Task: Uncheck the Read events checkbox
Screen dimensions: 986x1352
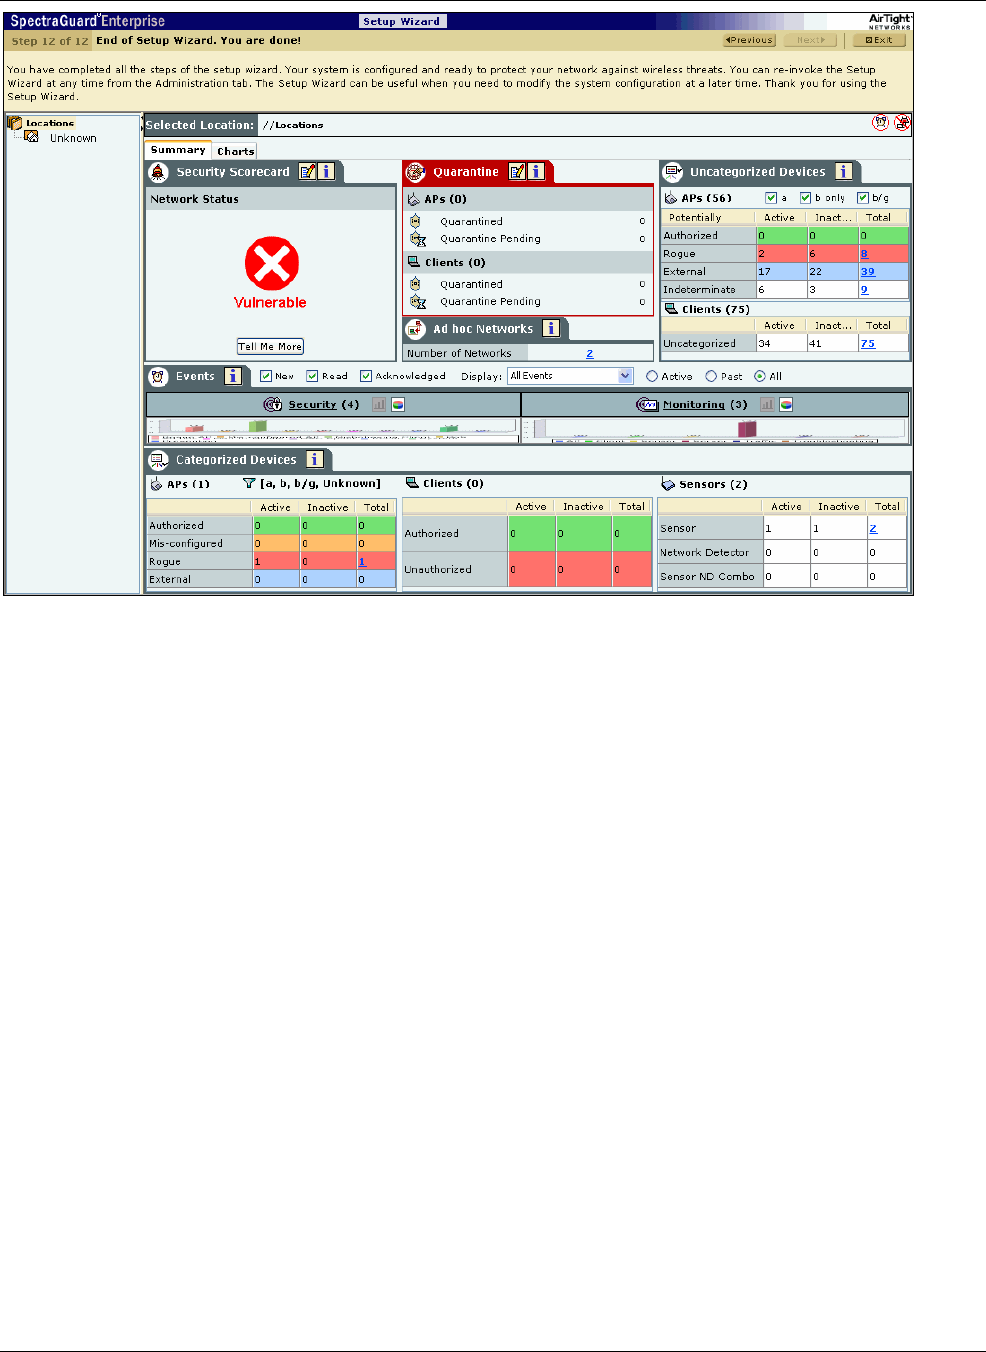Action: tap(312, 376)
